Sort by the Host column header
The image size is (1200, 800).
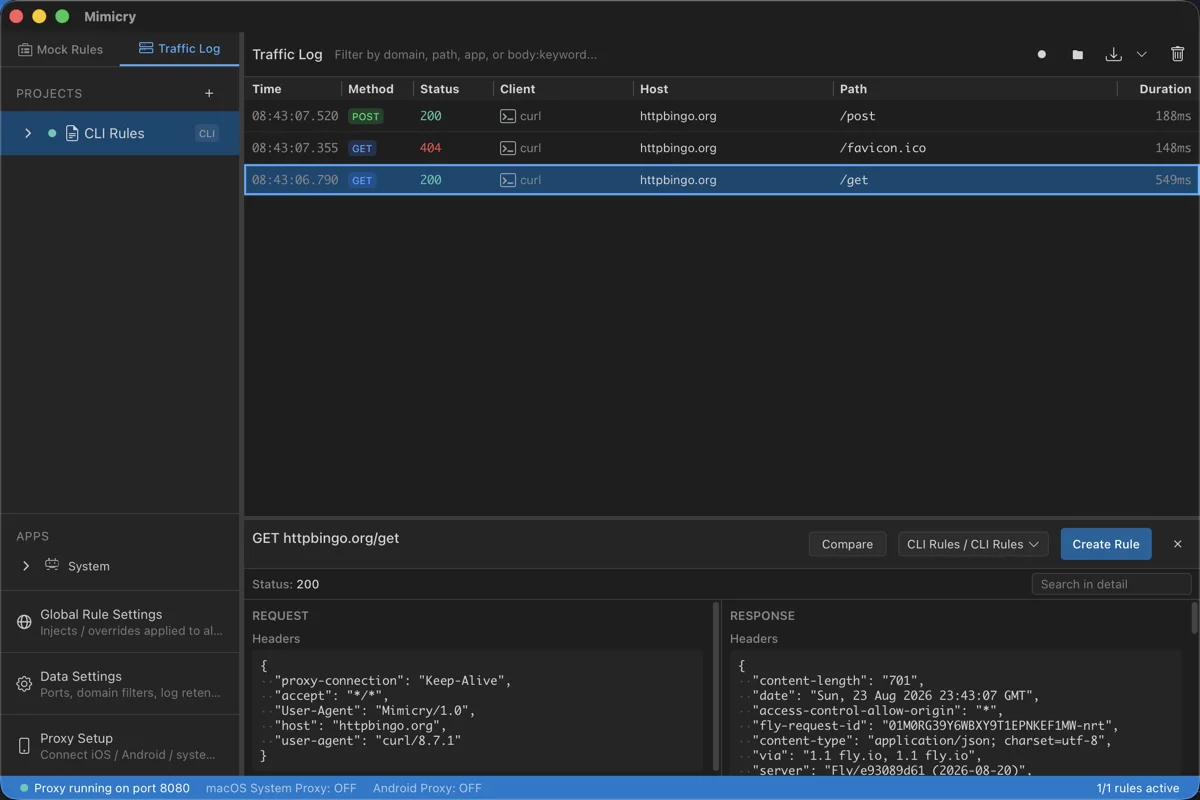pyautogui.click(x=654, y=89)
